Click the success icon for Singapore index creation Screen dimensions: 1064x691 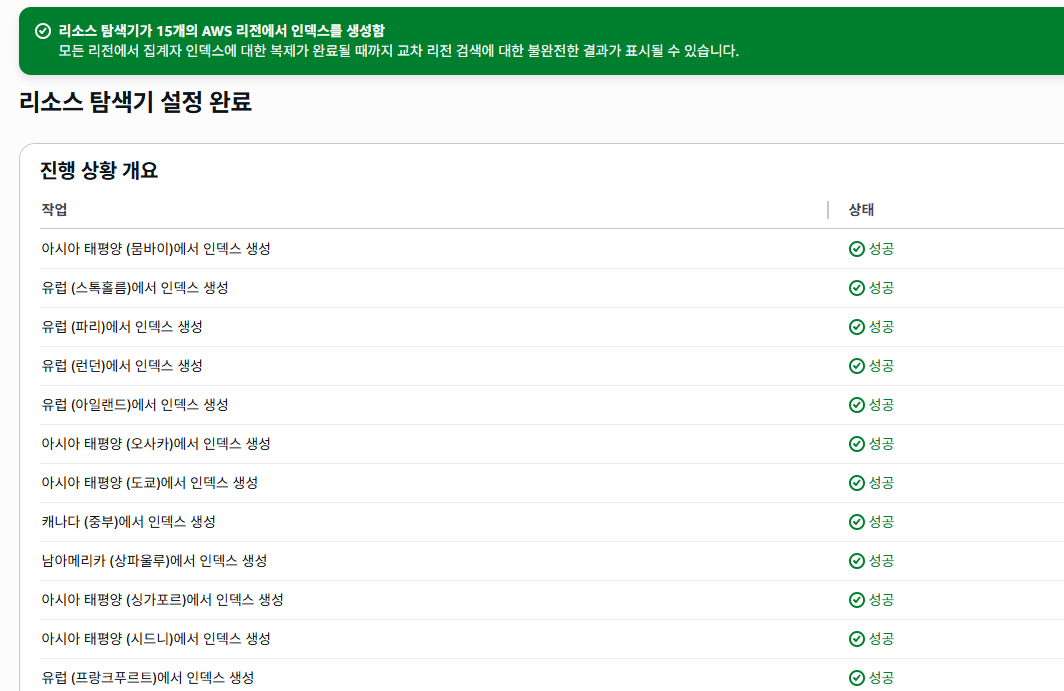(857, 599)
